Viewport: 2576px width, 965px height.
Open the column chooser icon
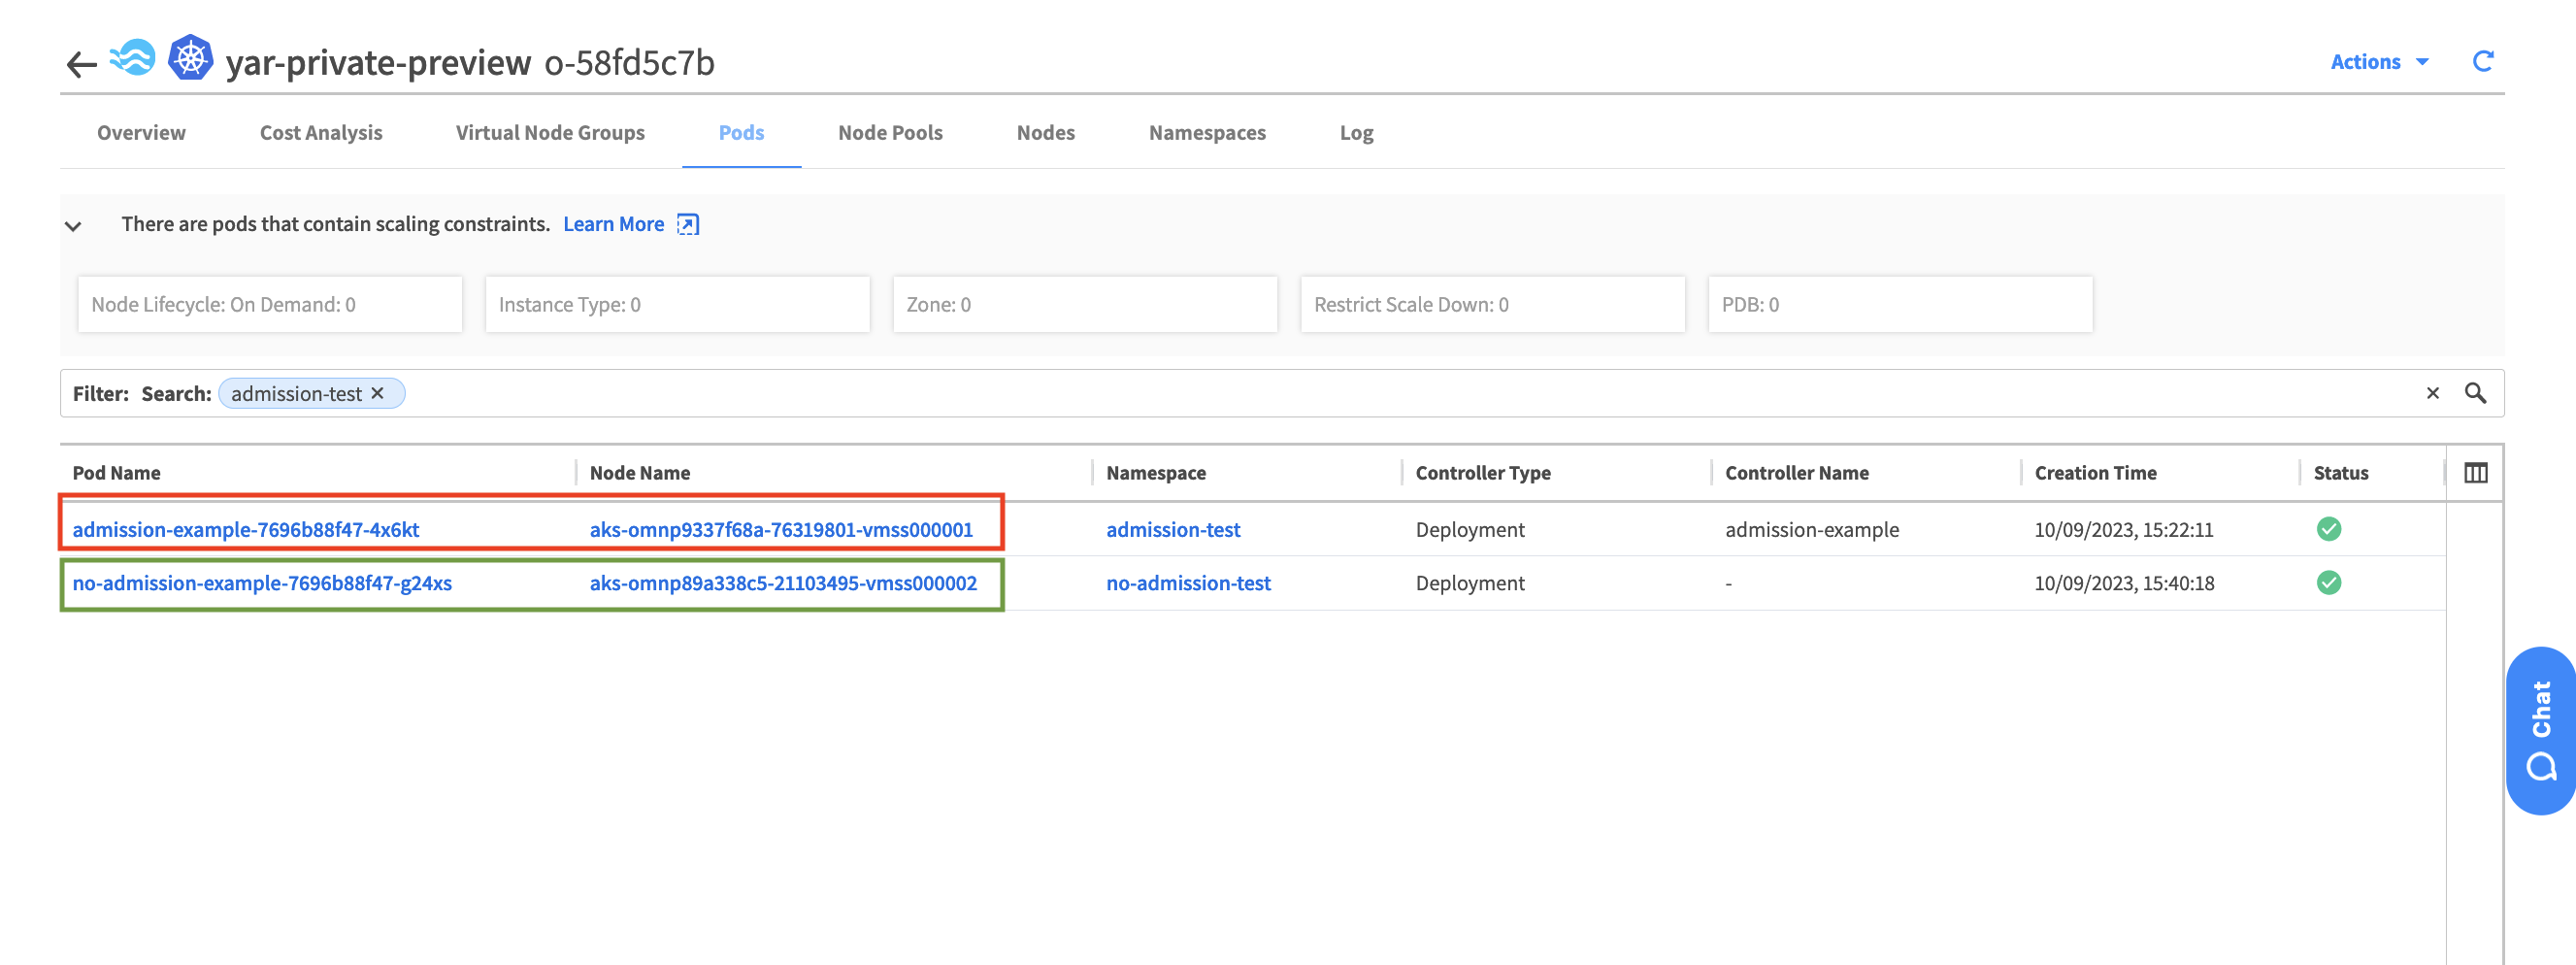(2475, 472)
